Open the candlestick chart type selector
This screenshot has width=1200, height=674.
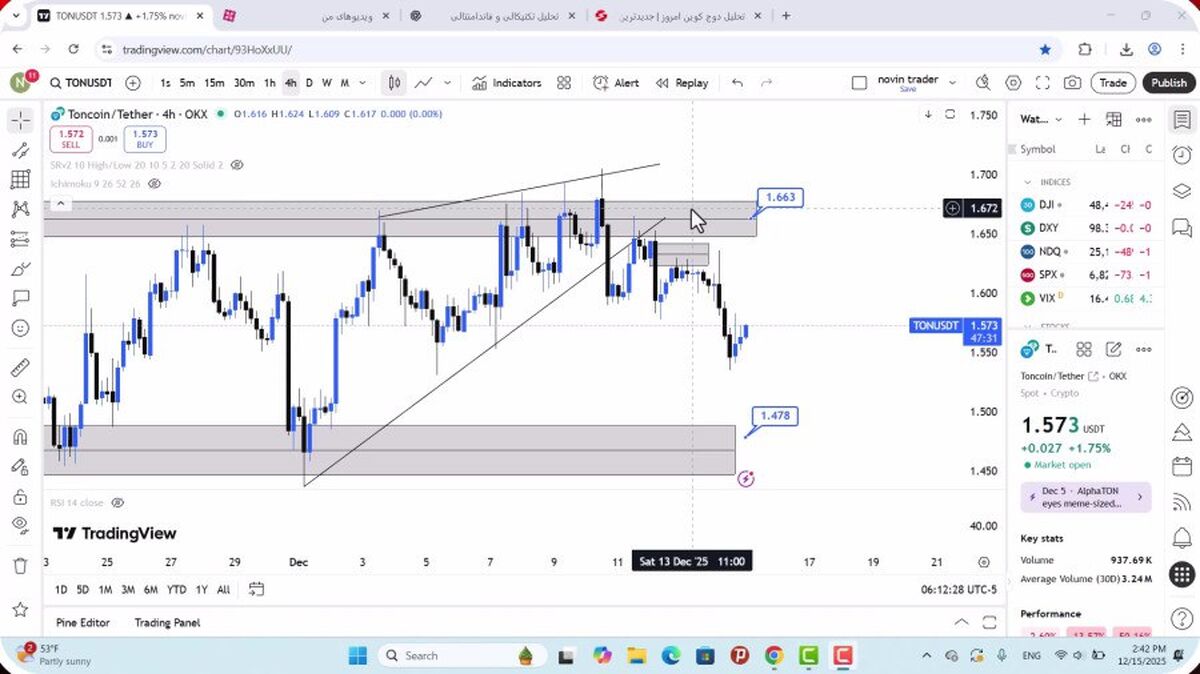coord(395,83)
